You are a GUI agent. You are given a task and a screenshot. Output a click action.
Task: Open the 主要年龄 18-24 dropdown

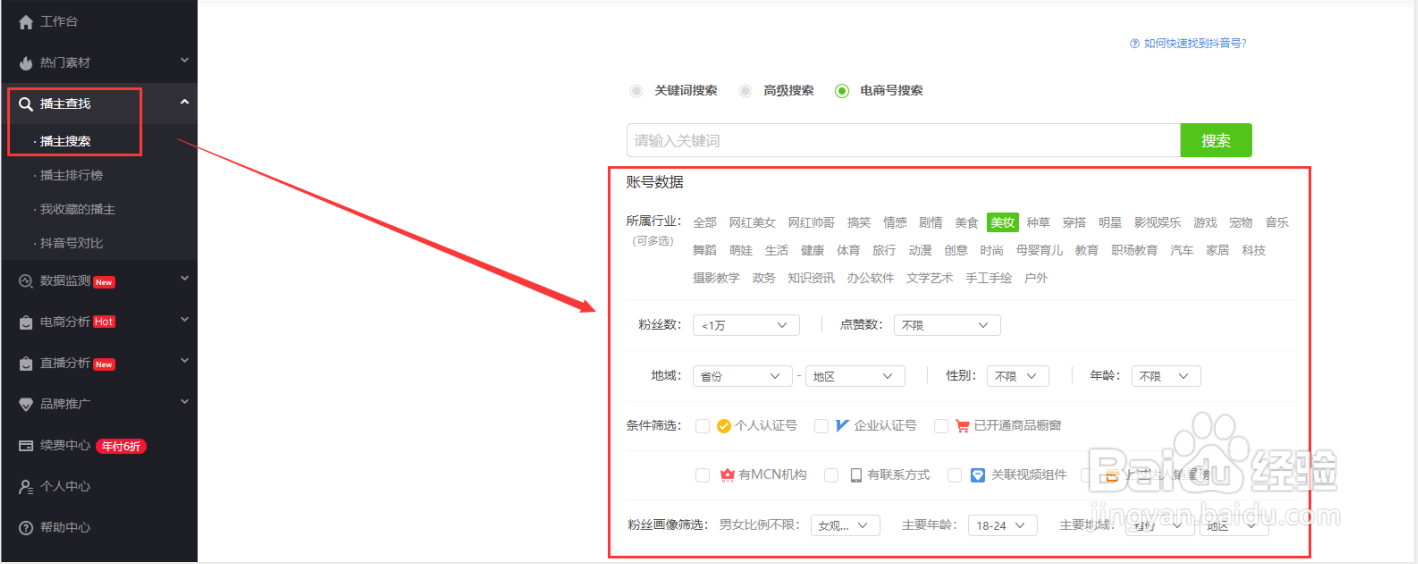tap(1003, 525)
